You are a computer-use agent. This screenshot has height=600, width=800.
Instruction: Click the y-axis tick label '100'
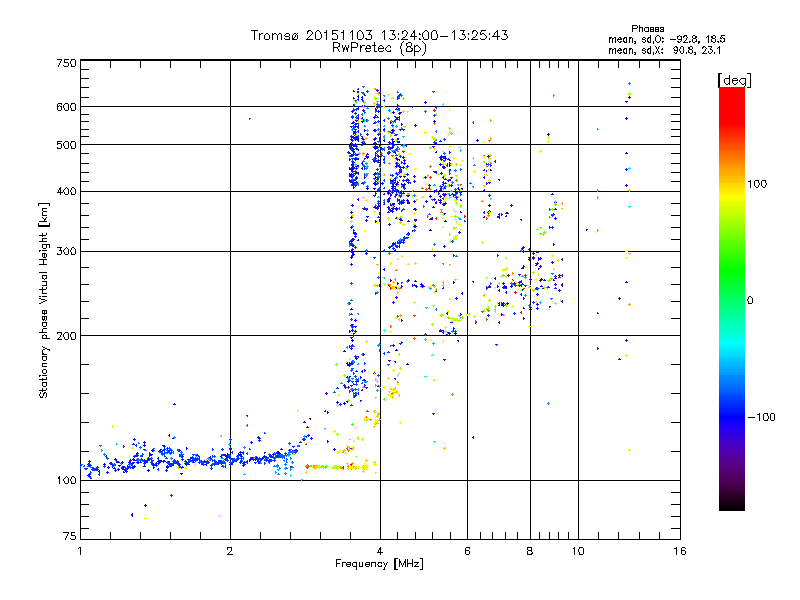point(66,481)
